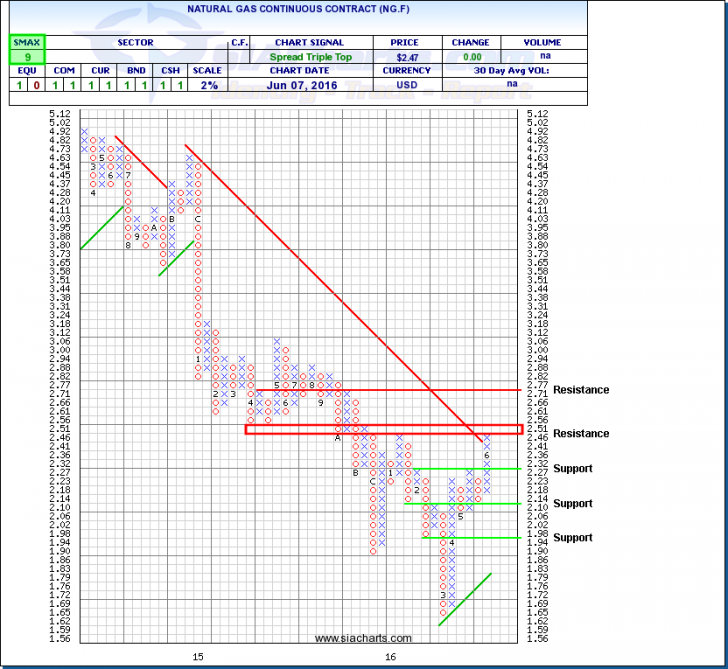Click the top Support label near 2.27

(x=572, y=468)
